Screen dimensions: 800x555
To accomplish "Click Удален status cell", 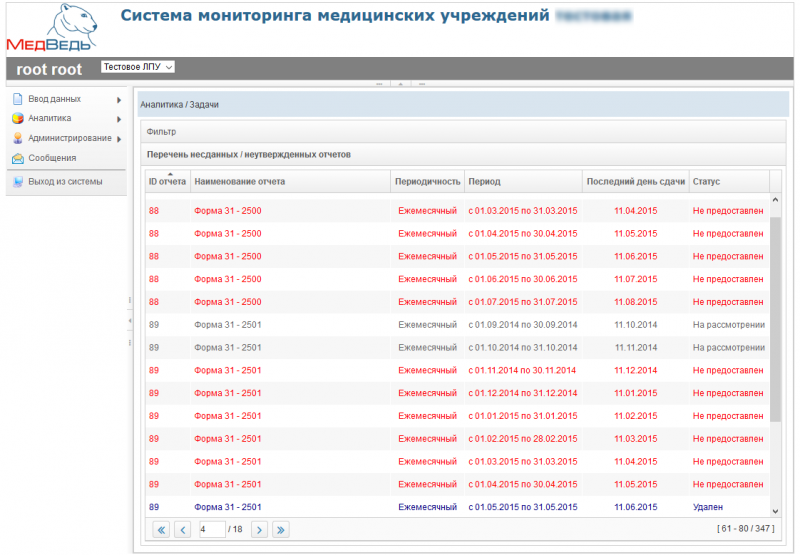I will click(x=708, y=507).
